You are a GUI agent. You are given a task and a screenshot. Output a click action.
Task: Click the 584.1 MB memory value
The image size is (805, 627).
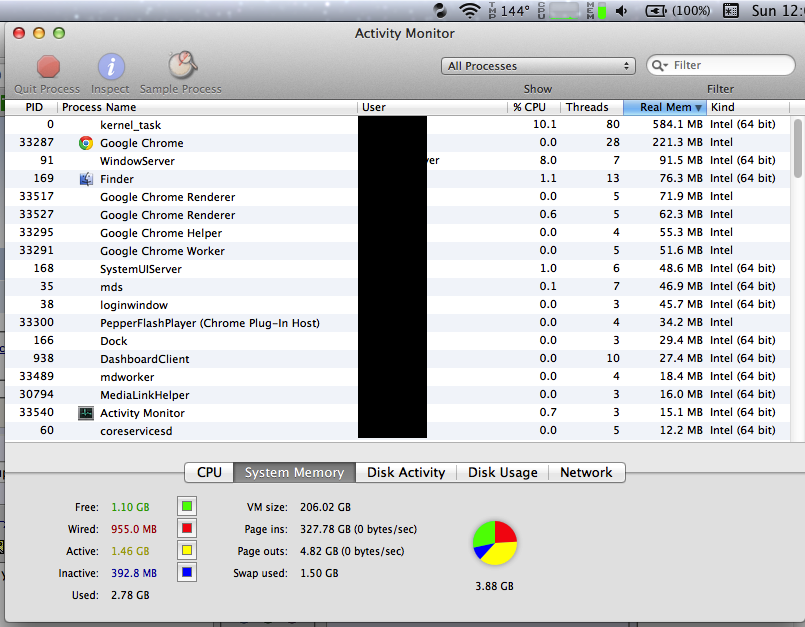pos(677,124)
